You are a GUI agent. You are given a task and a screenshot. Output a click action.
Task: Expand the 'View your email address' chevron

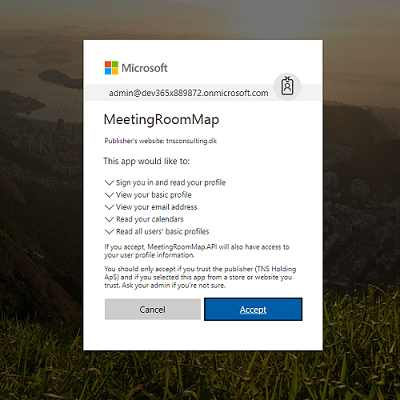click(109, 207)
